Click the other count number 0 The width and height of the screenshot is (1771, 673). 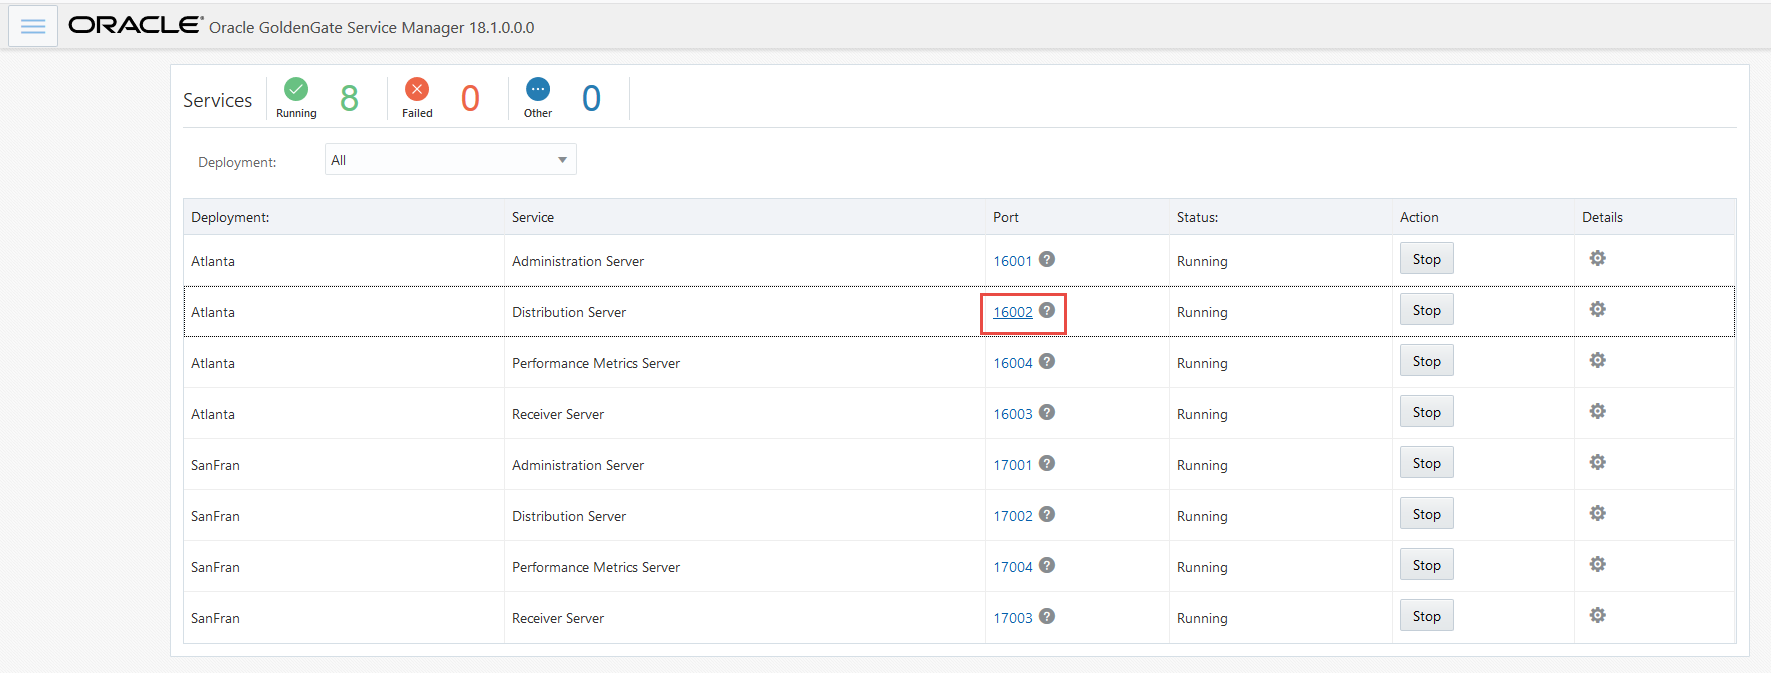(x=591, y=98)
